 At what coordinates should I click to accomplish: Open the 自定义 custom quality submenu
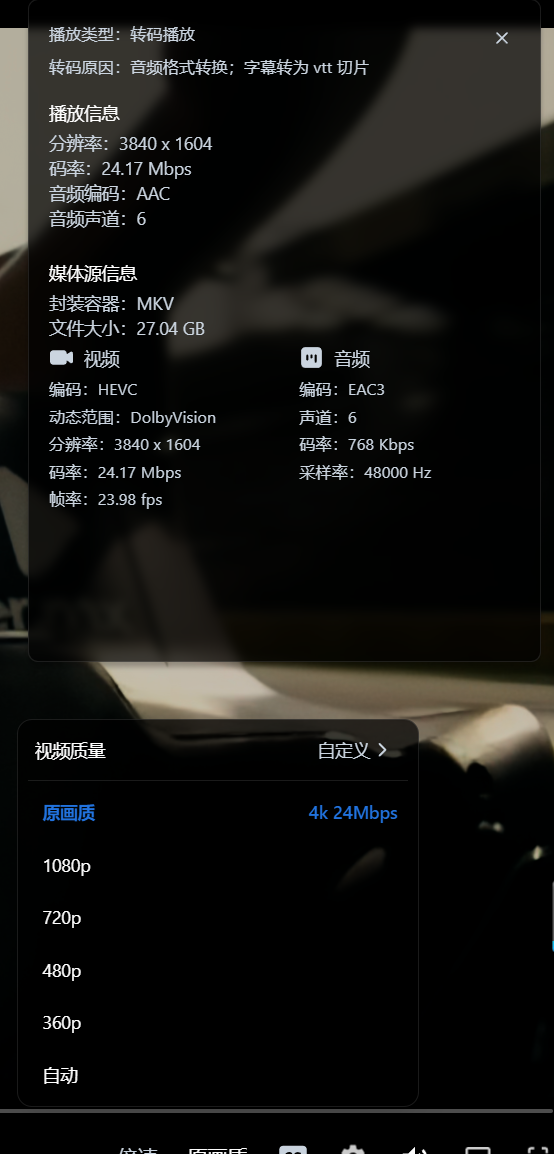[x=352, y=751]
